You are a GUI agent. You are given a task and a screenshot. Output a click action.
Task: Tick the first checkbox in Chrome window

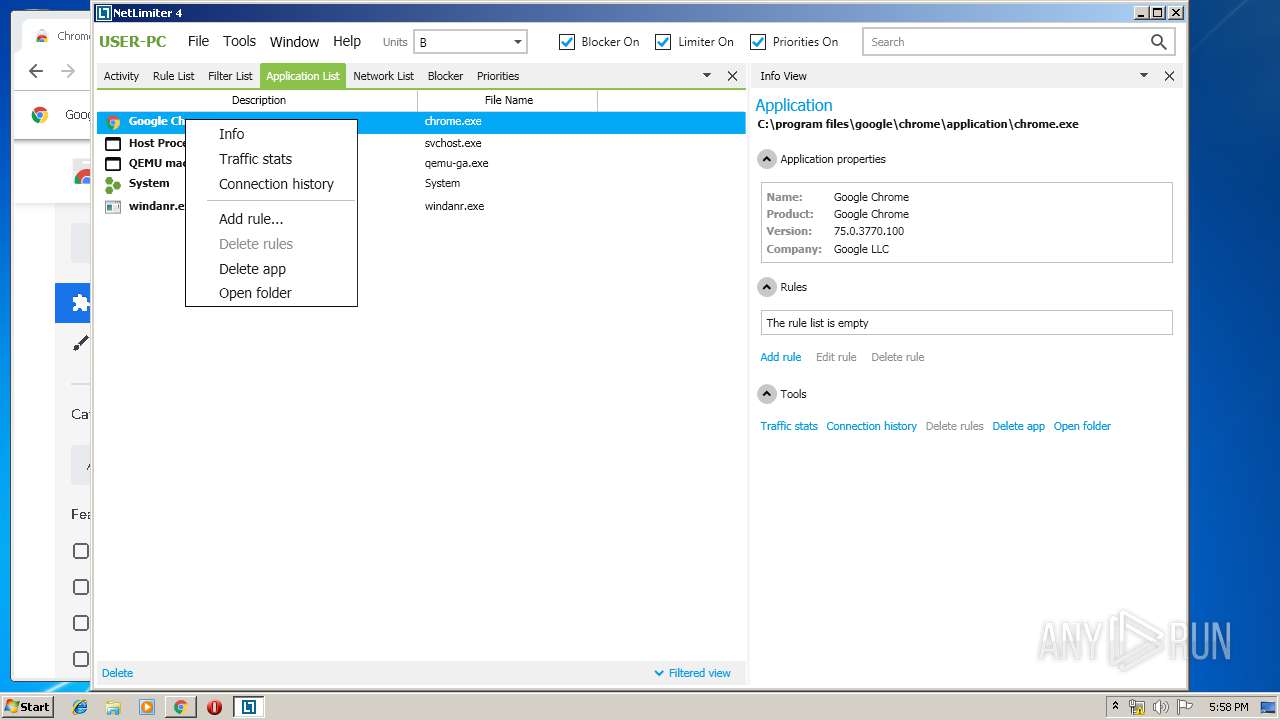[x=81, y=551]
